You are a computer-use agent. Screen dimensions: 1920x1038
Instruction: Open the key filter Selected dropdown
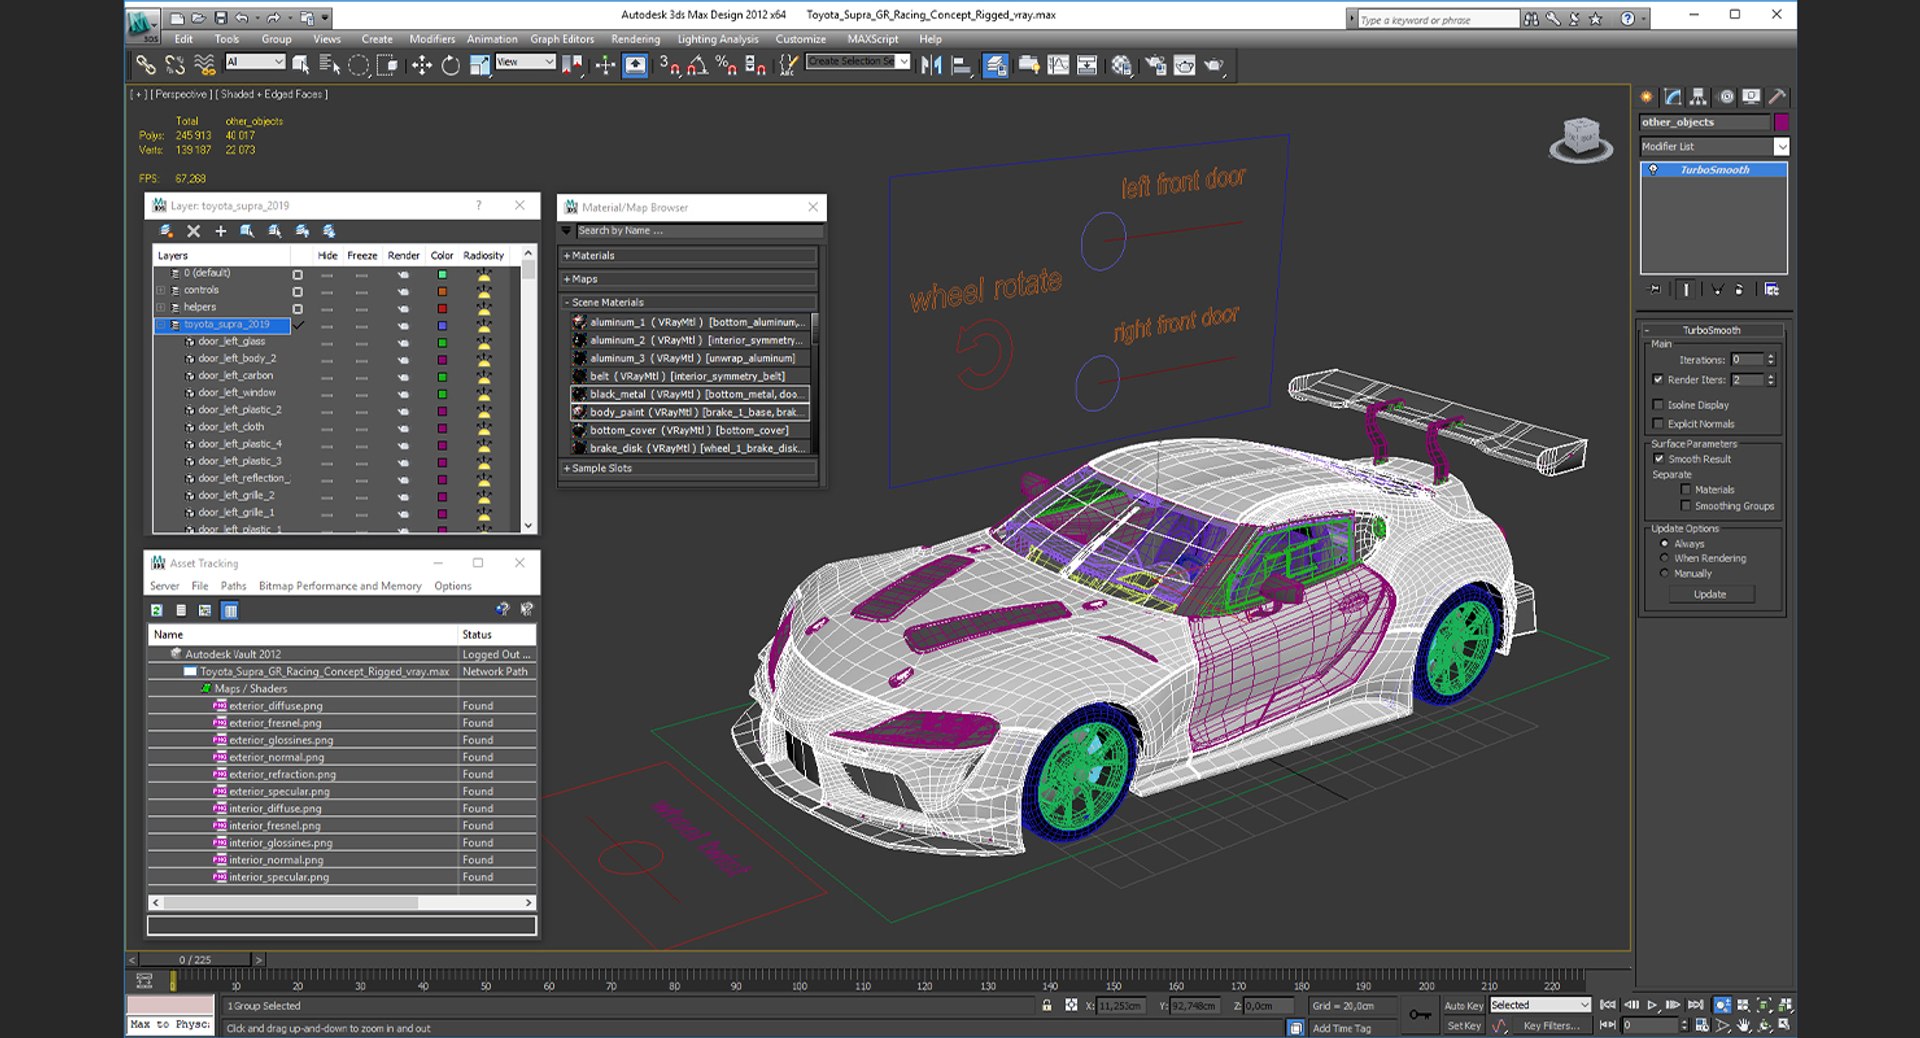coord(1540,1005)
